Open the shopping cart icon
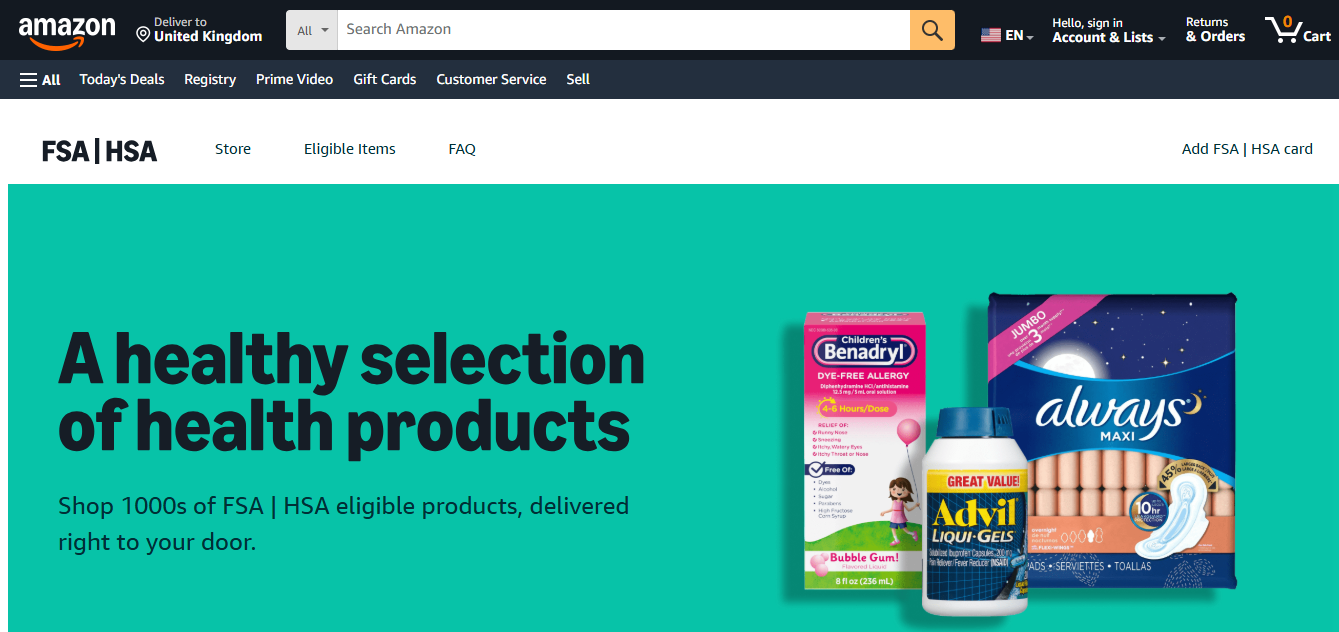 (x=1298, y=30)
